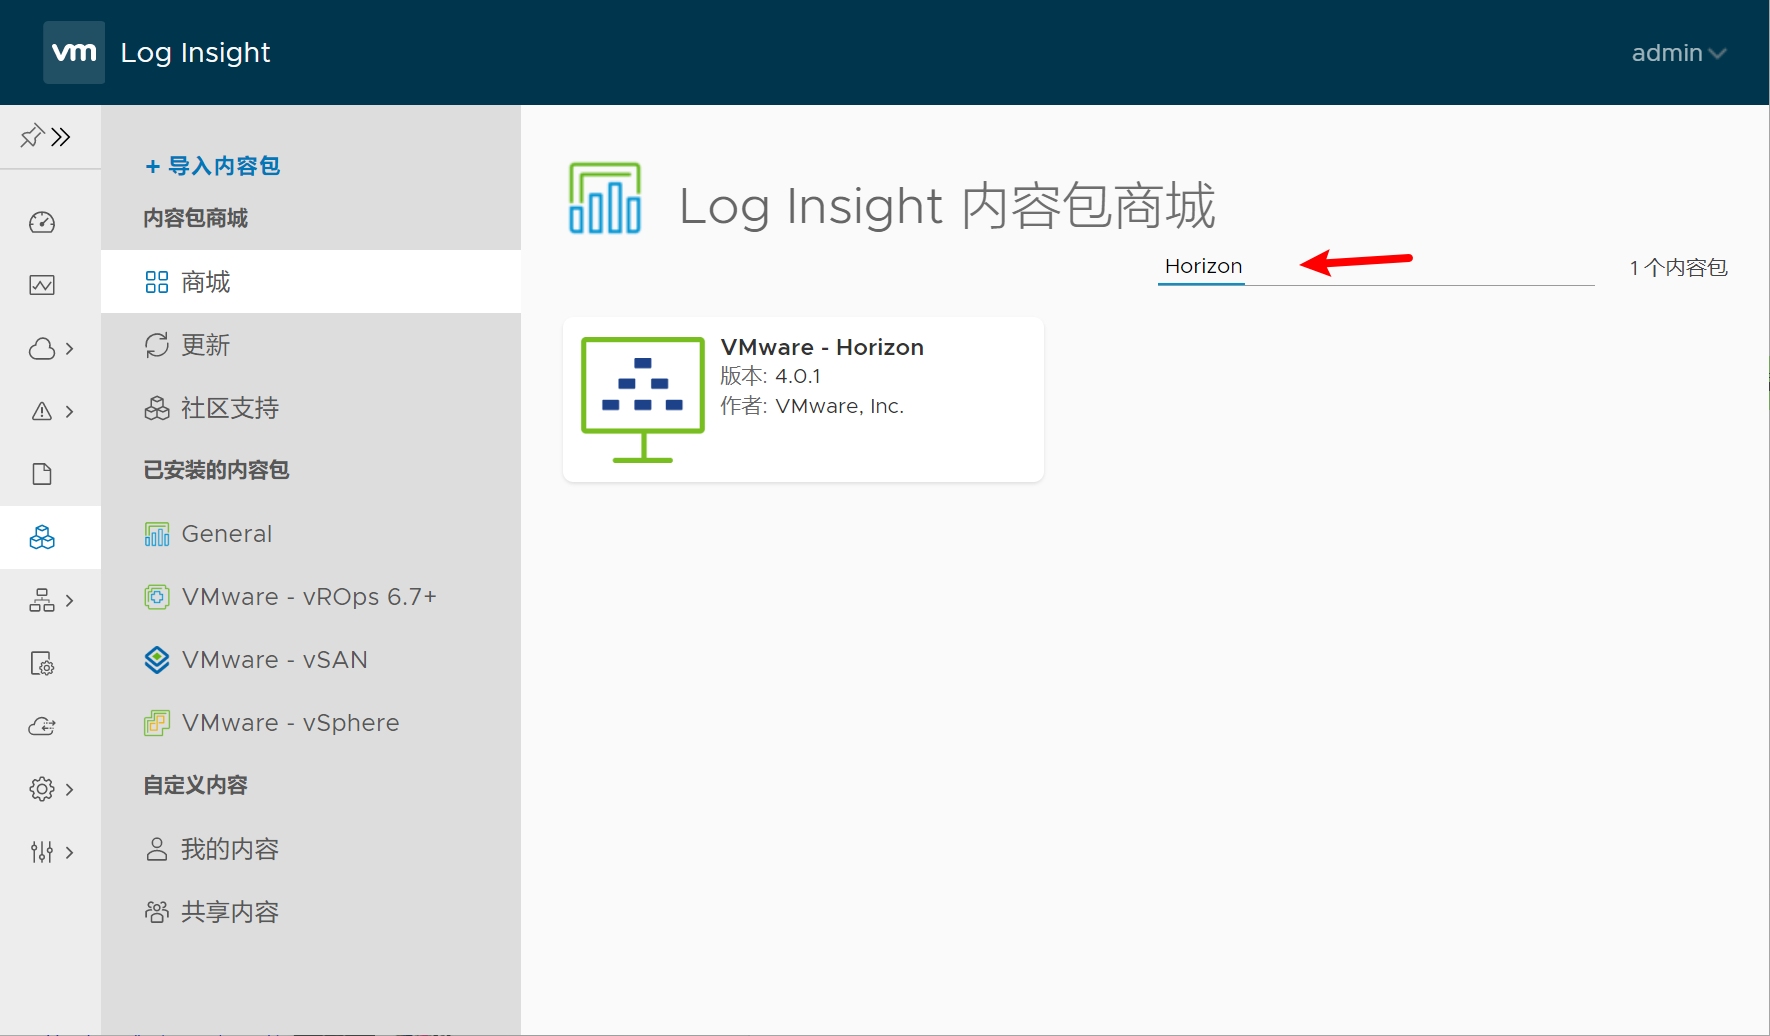Click the document page icon in sidebar
This screenshot has height=1036, width=1770.
click(x=42, y=474)
